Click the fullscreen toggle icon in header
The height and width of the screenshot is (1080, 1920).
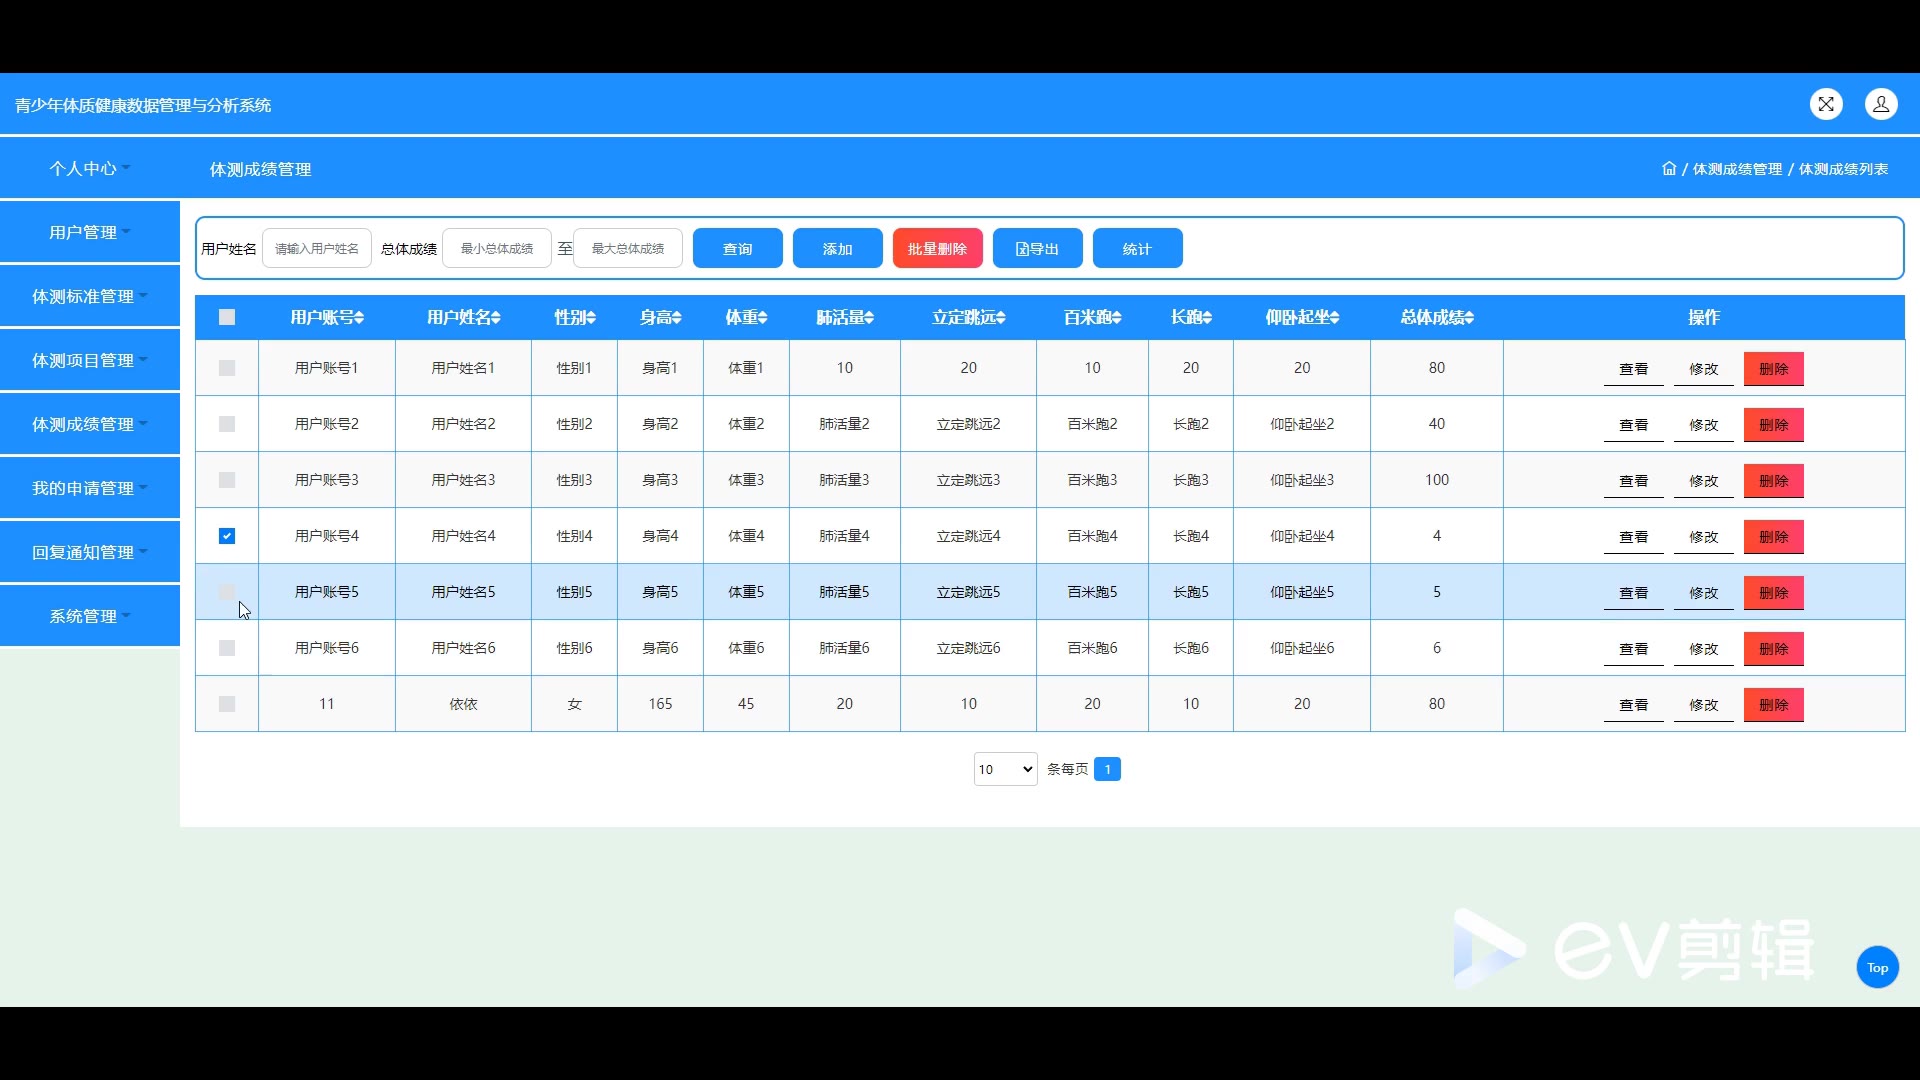click(x=1826, y=104)
